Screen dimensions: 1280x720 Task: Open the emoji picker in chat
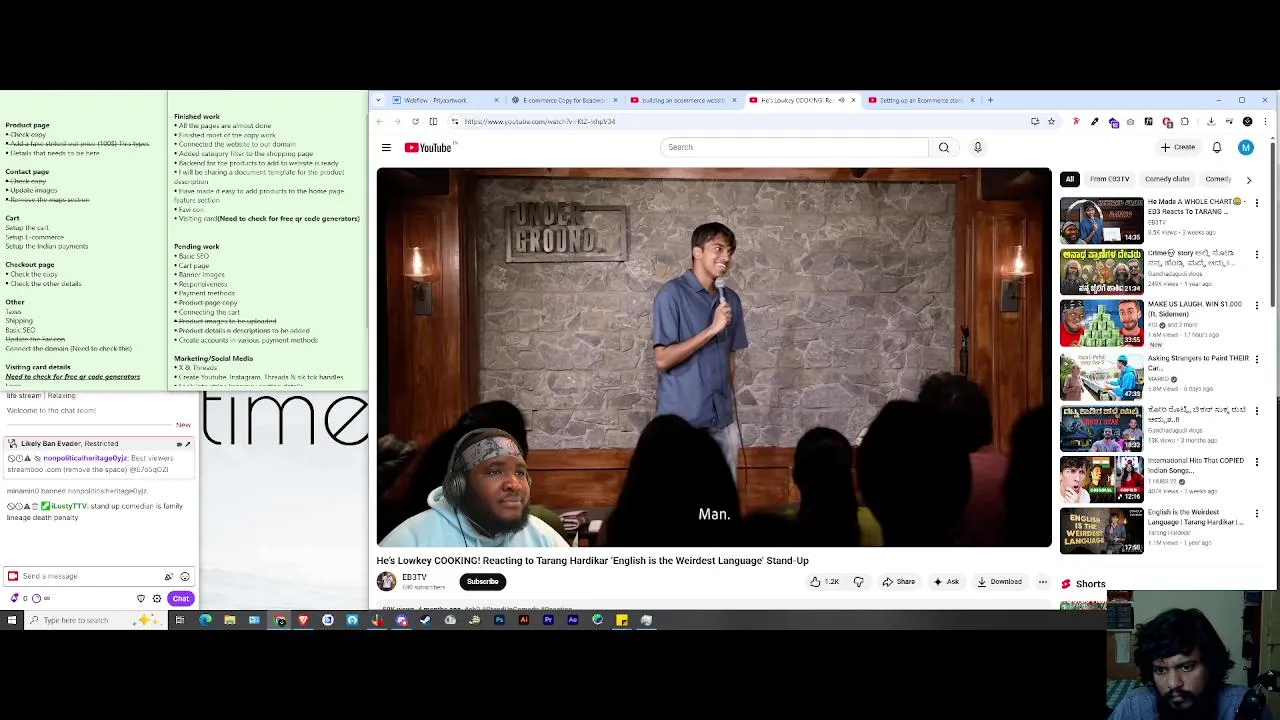pyautogui.click(x=184, y=576)
